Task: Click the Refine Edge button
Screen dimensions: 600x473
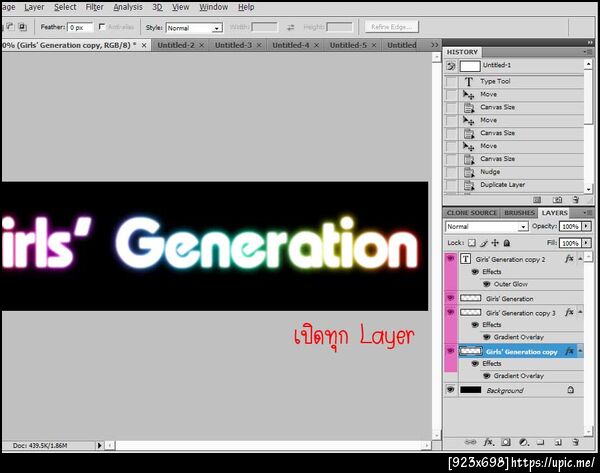Action: click(x=391, y=27)
